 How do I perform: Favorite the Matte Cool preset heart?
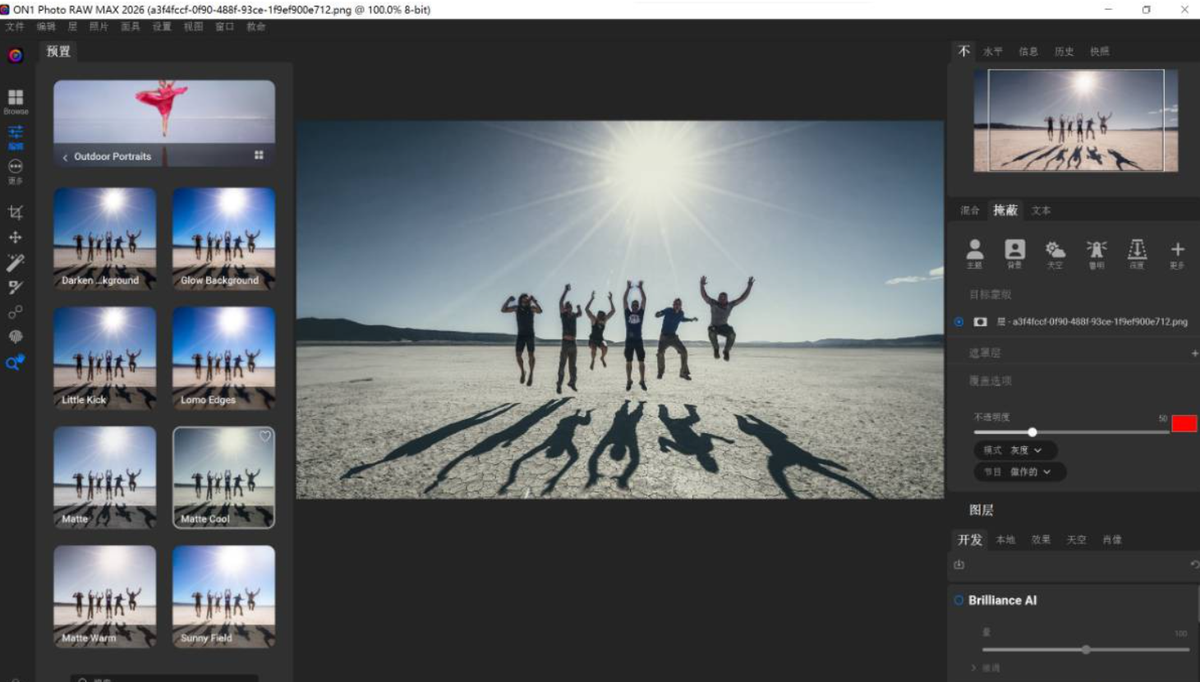(265, 436)
